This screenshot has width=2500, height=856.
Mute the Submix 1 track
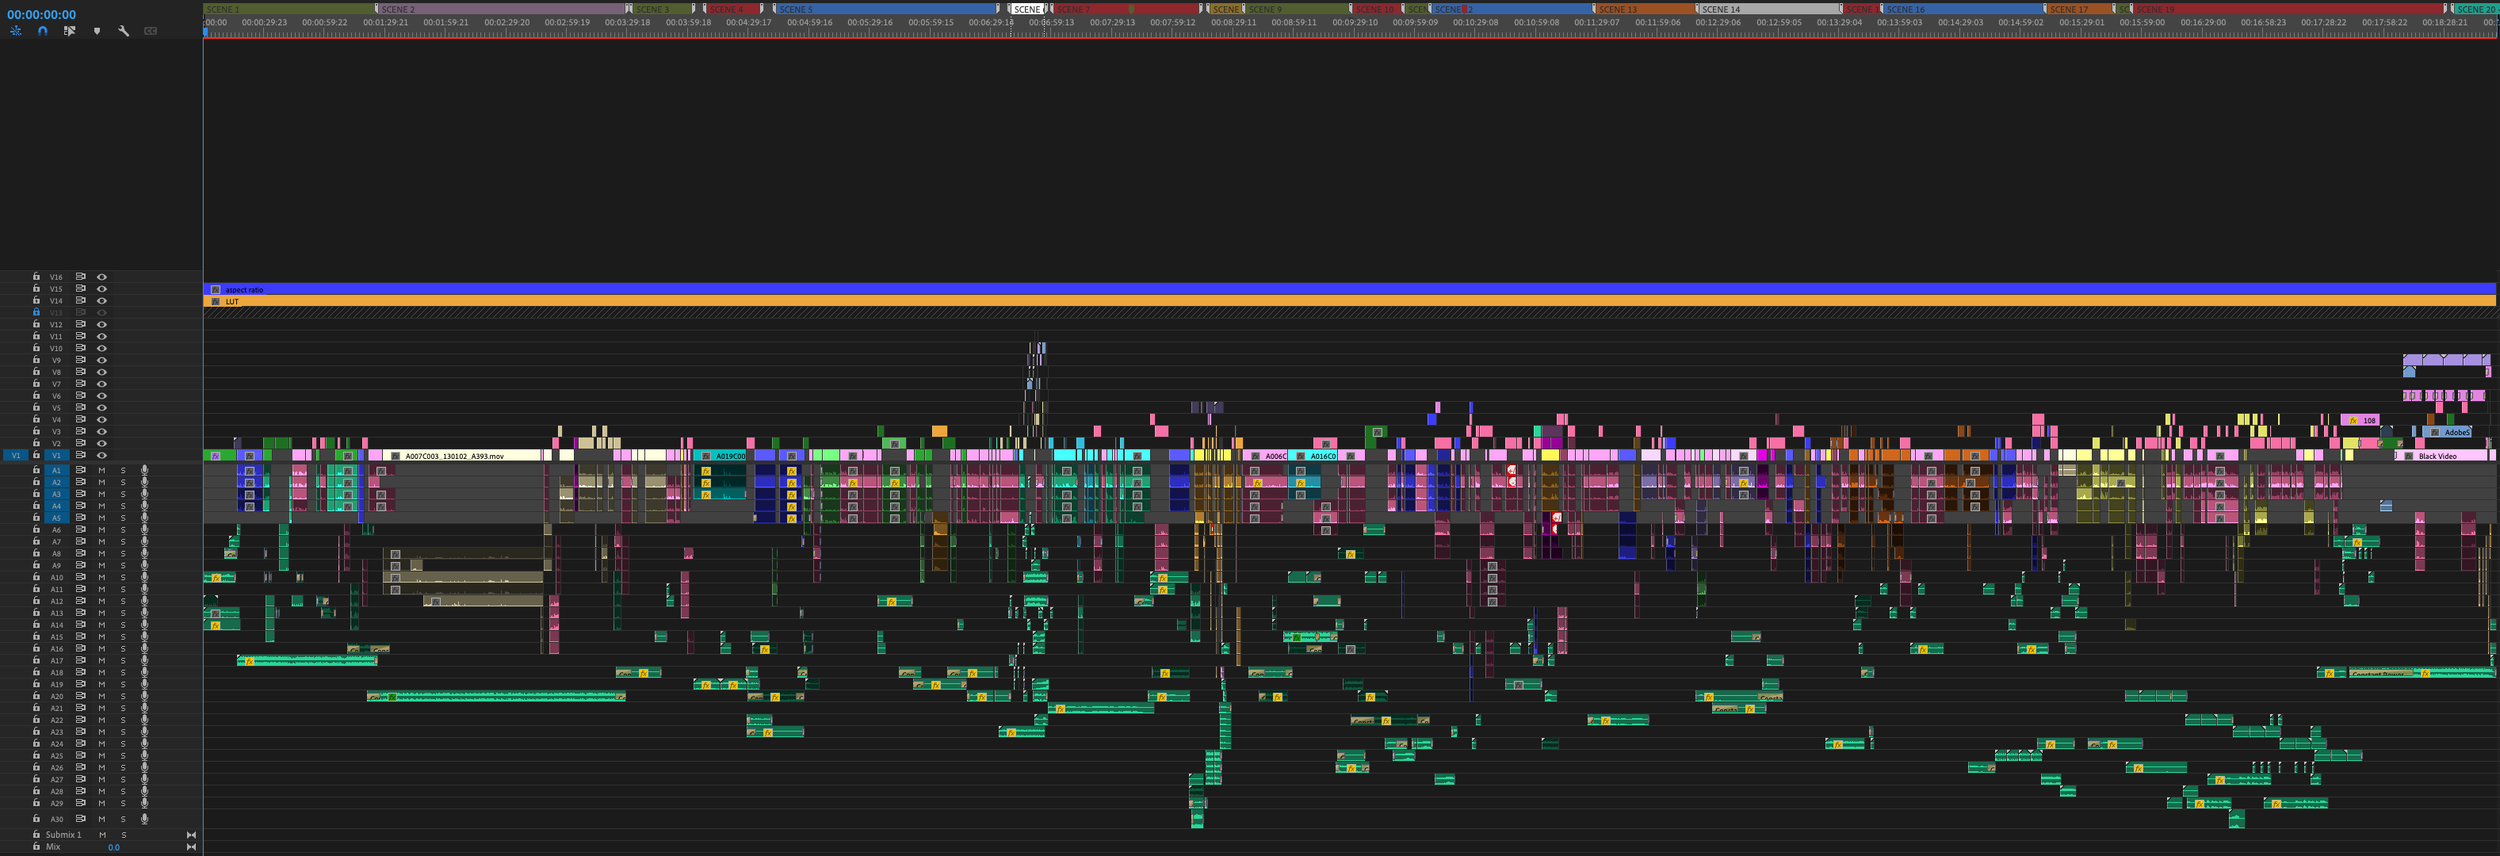click(102, 834)
